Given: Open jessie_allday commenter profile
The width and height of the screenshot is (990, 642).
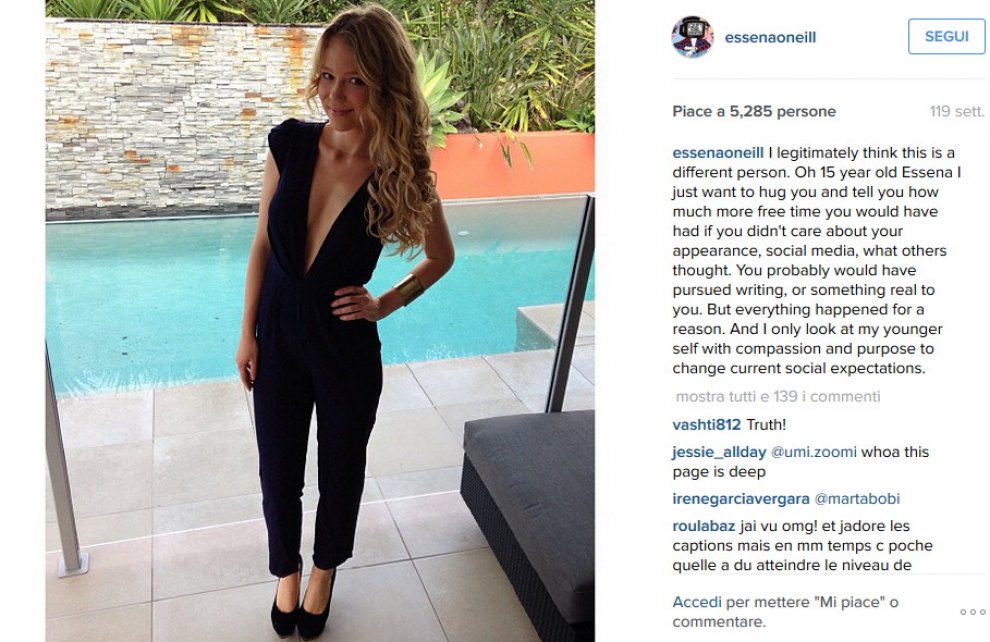Looking at the screenshot, I should [x=719, y=452].
